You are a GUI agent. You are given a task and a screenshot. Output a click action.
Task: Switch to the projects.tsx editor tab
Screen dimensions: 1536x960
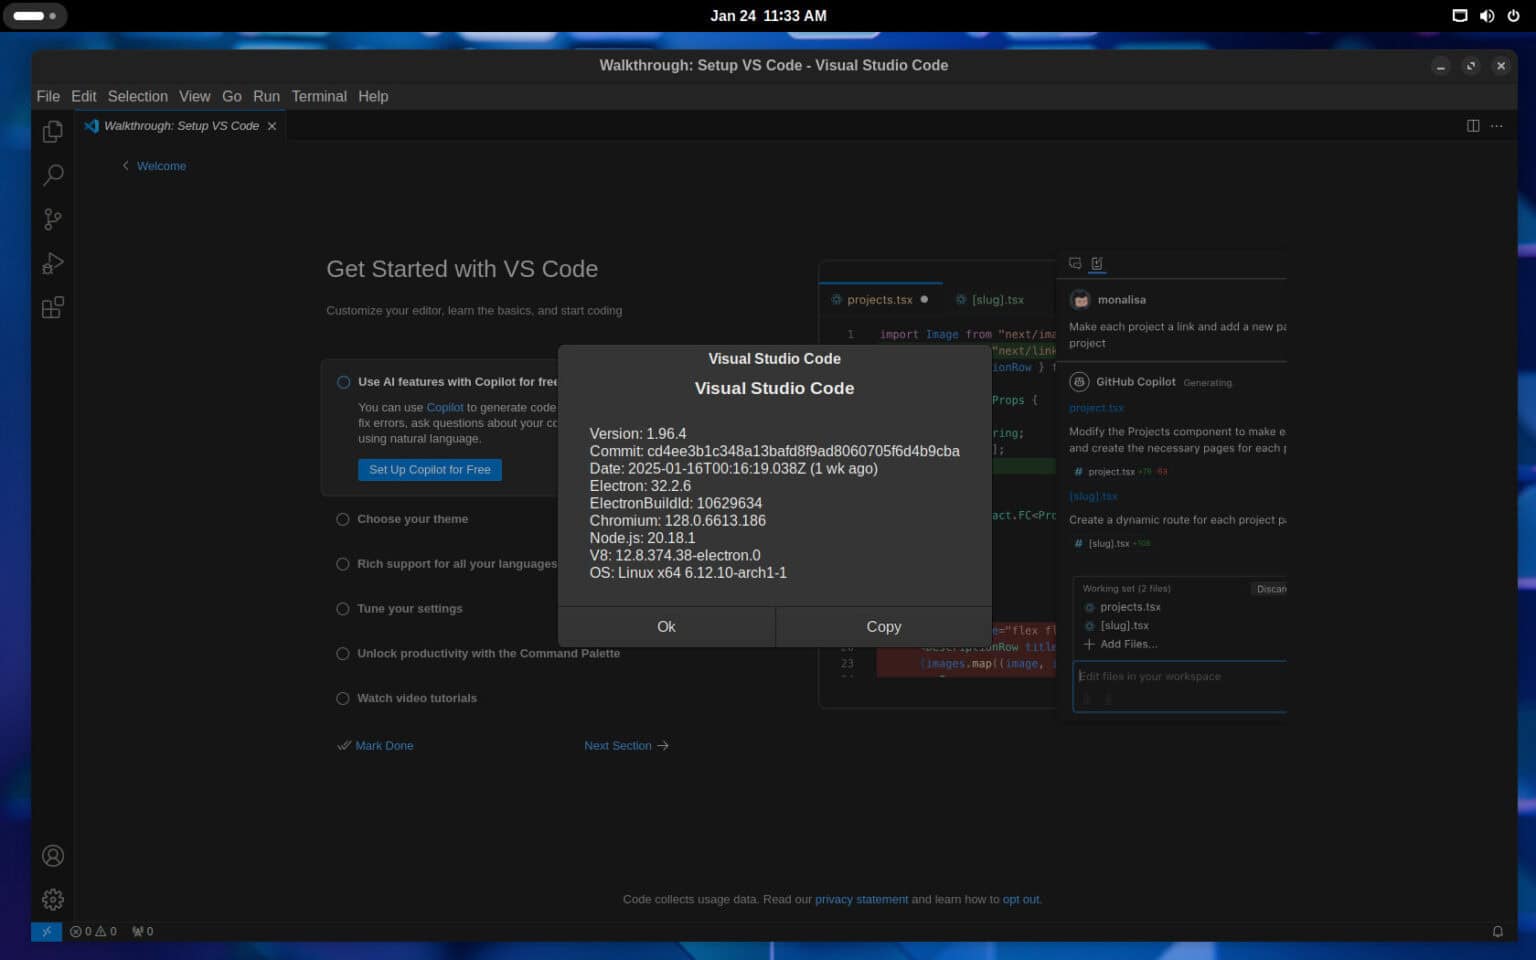click(x=880, y=299)
